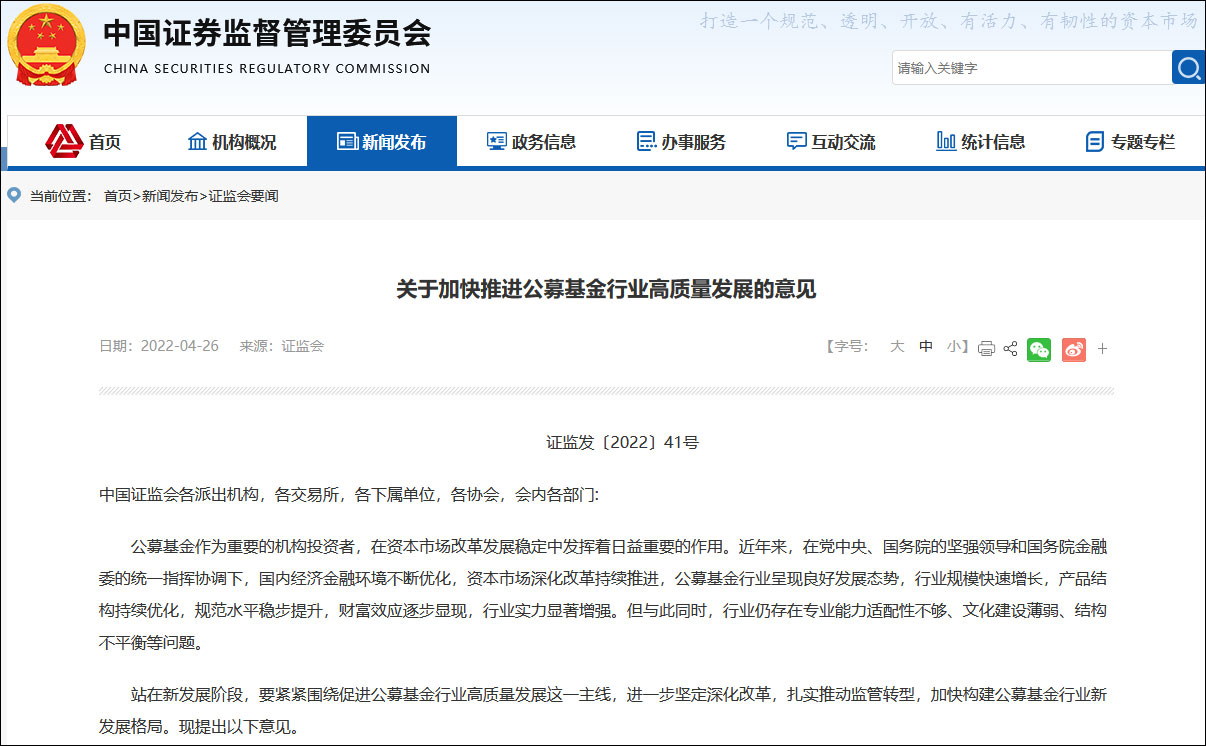Click the document number 证监发〔2022〕41号
This screenshot has width=1206, height=746.
[x=622, y=442]
